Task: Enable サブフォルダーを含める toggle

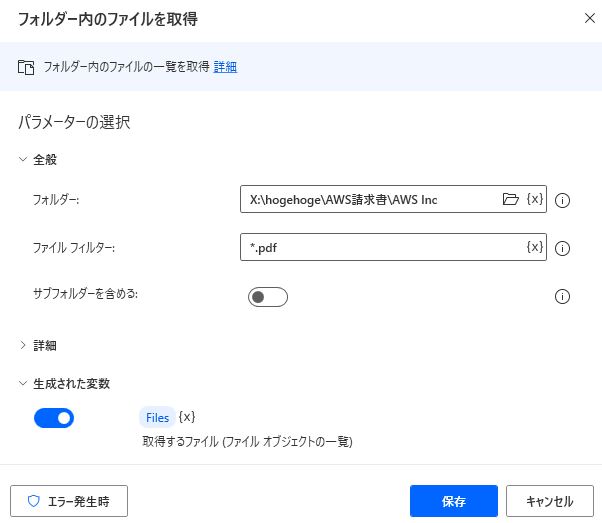Action: [x=268, y=297]
